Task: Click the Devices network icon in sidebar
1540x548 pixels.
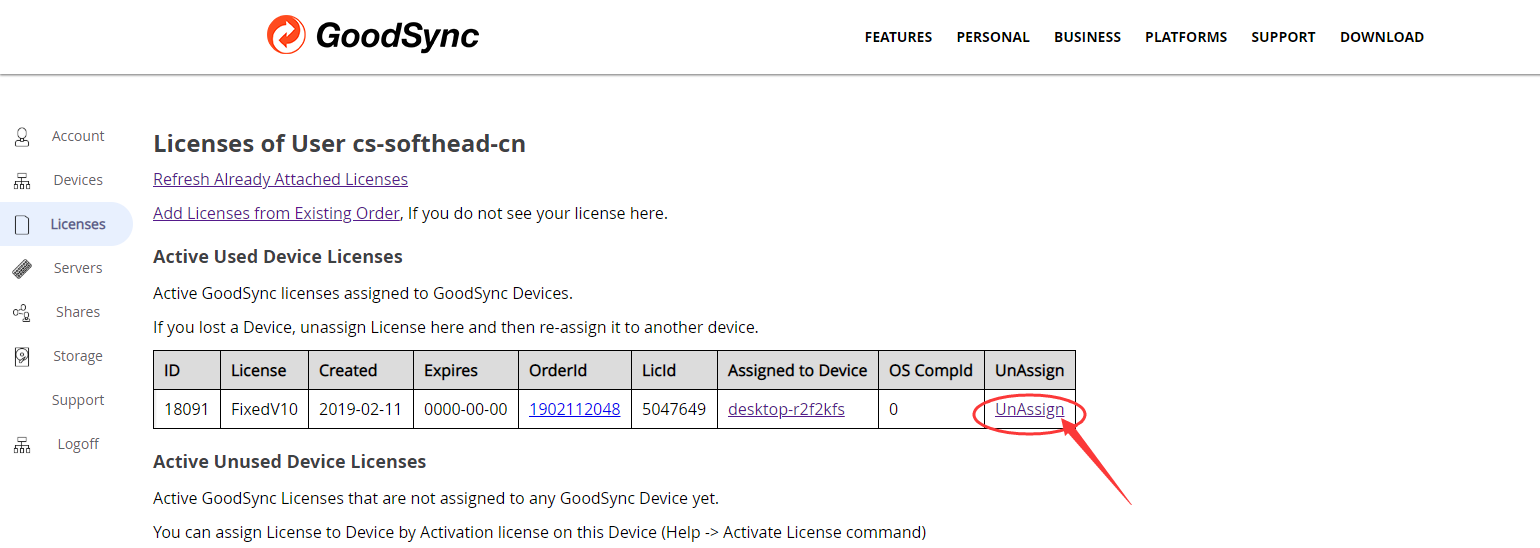Action: (22, 181)
